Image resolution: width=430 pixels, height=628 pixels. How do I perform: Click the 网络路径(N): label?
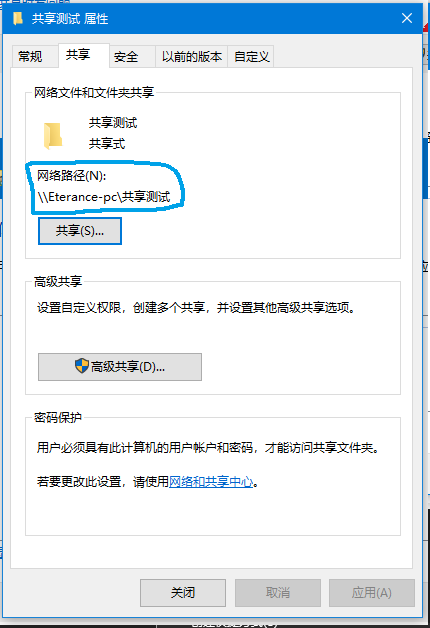[72, 175]
